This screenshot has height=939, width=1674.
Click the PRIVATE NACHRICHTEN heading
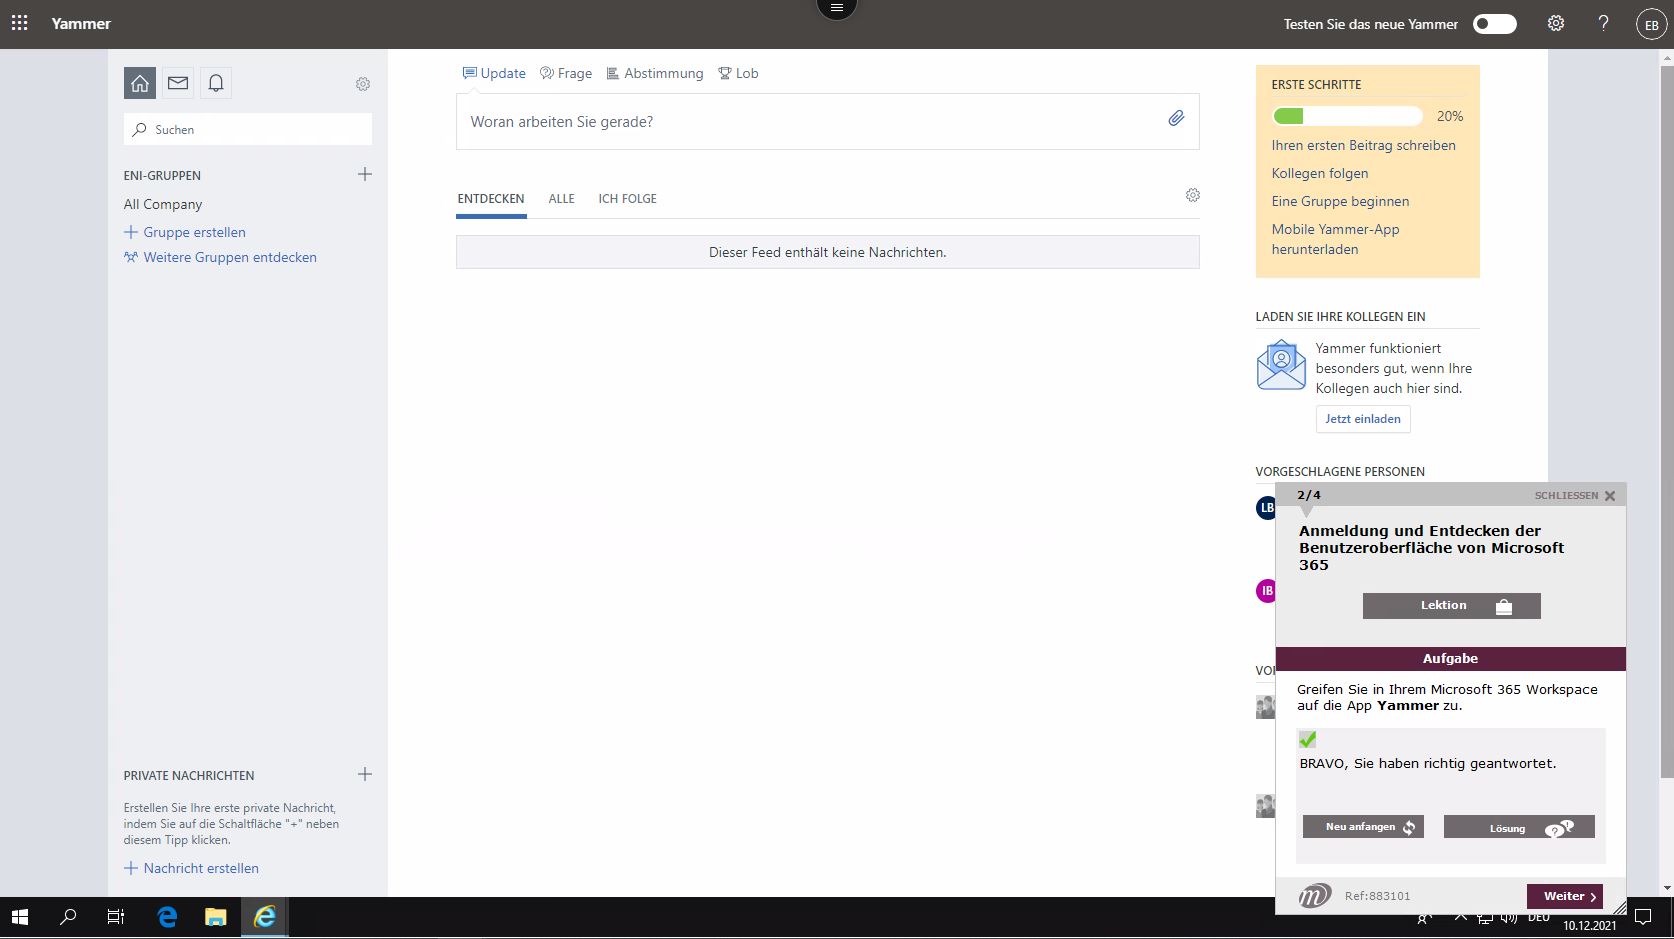[x=189, y=775]
